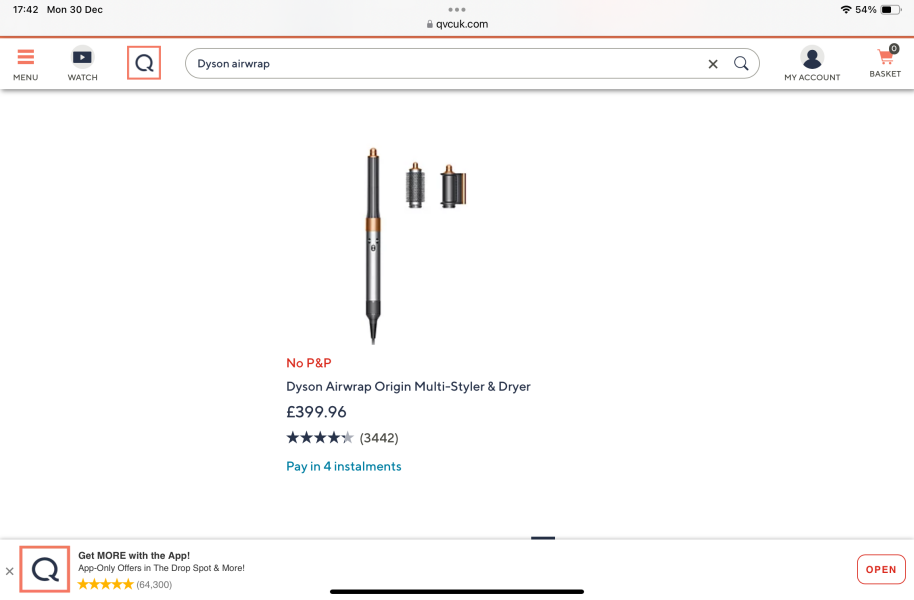
Task: Tap the battery status indicator
Action: point(890,10)
